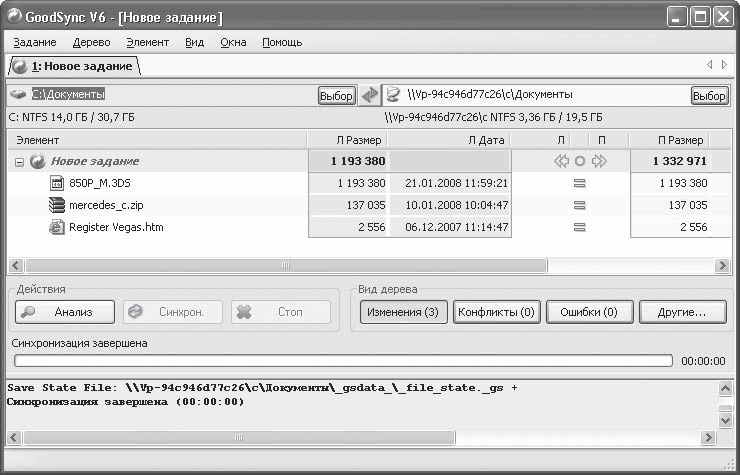Click the right-arrow sync direction icon for Новое задание

point(599,161)
